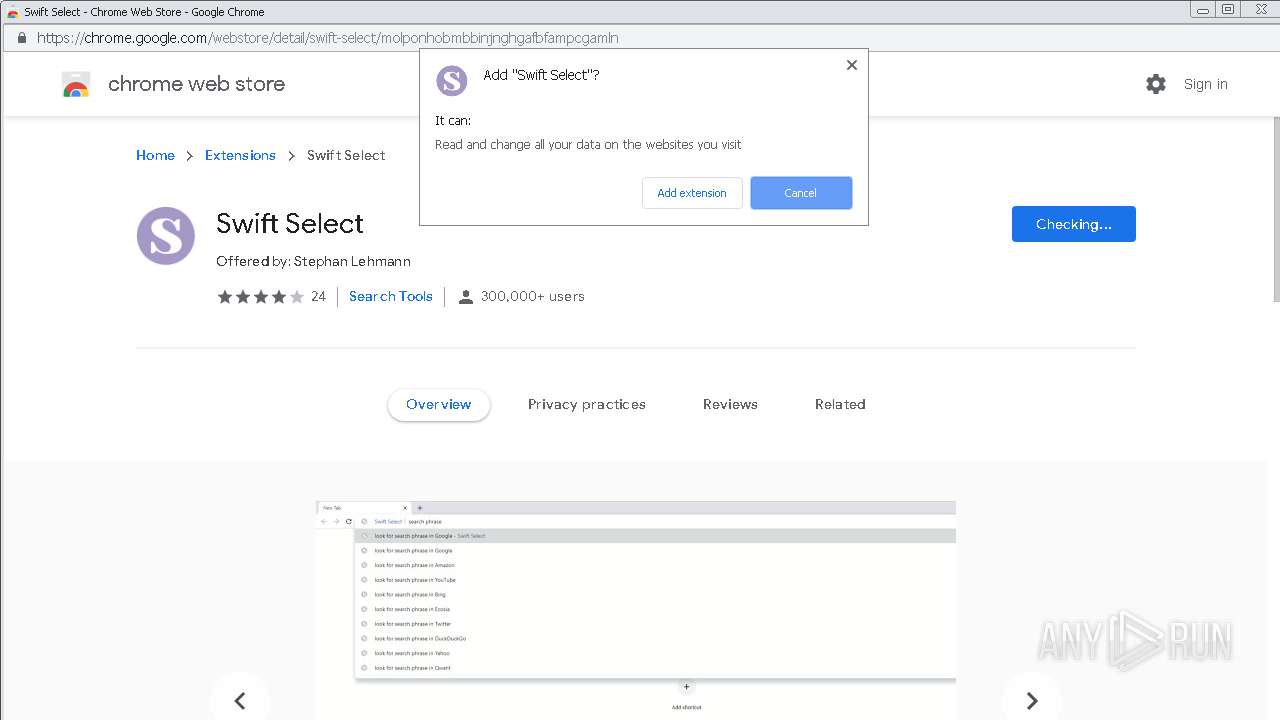
Task: Click the Swift Select icon in dialog
Action: pyautogui.click(x=452, y=80)
